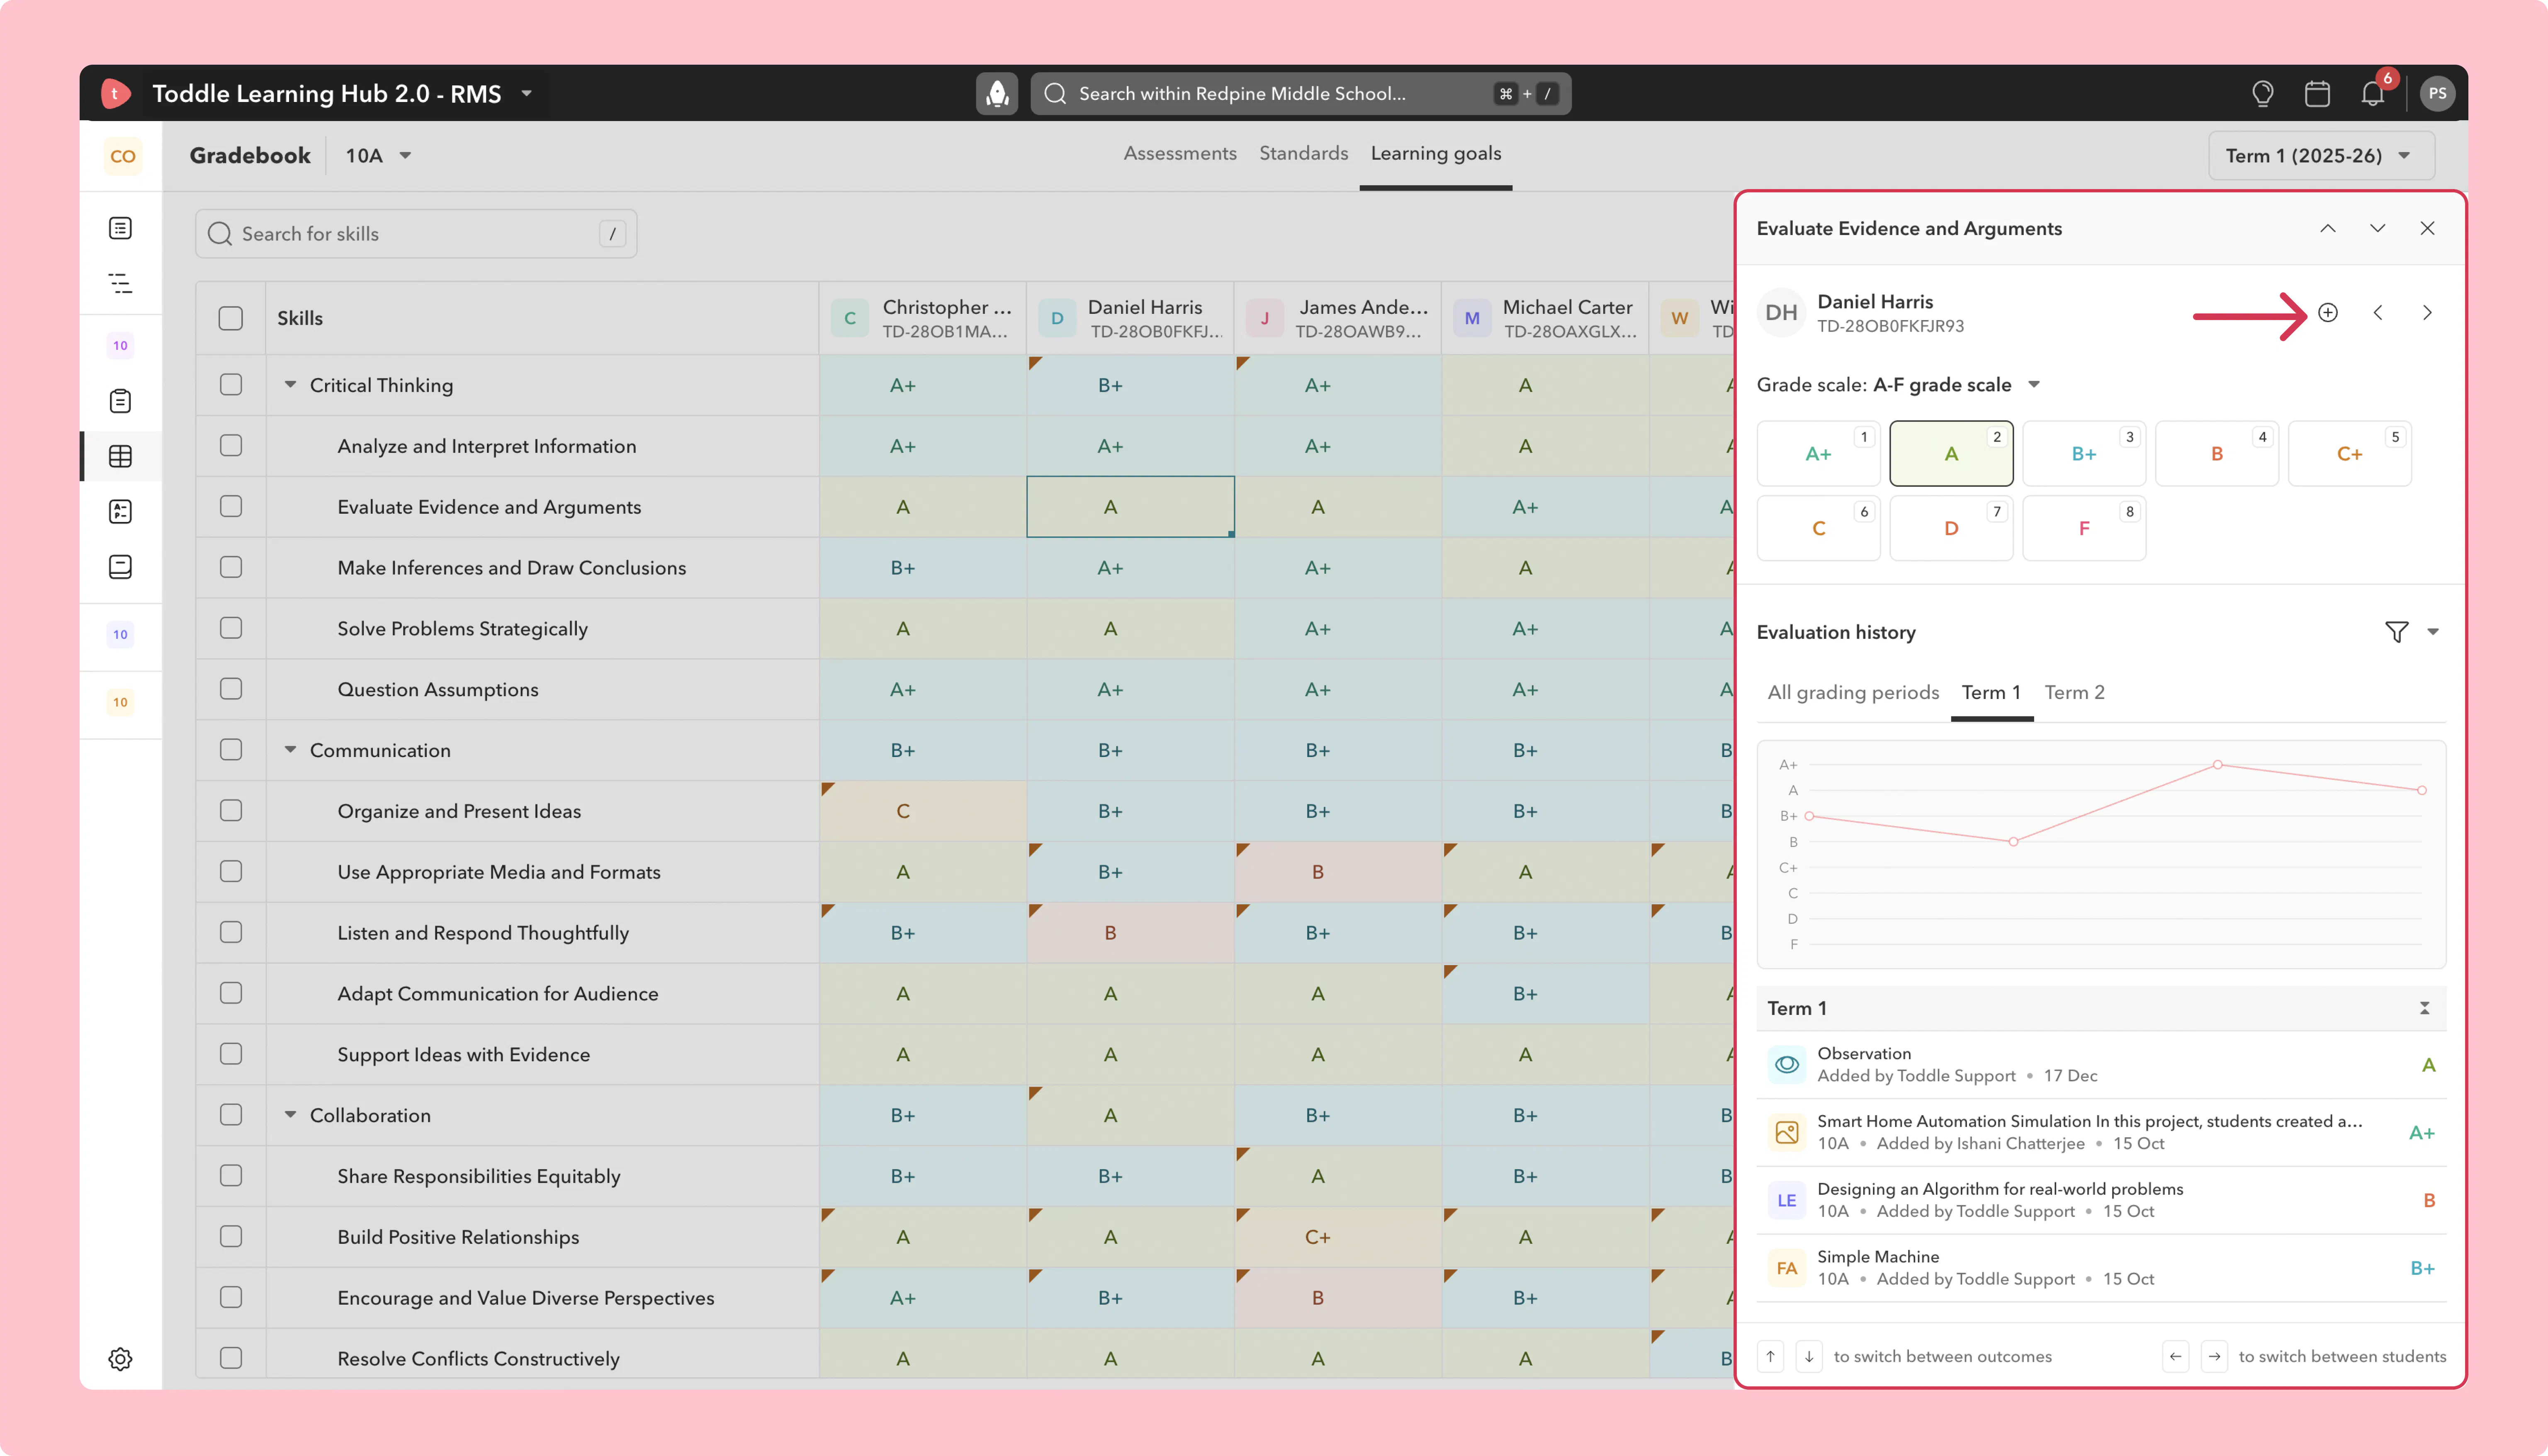Select the D grade button

pyautogui.click(x=1950, y=528)
